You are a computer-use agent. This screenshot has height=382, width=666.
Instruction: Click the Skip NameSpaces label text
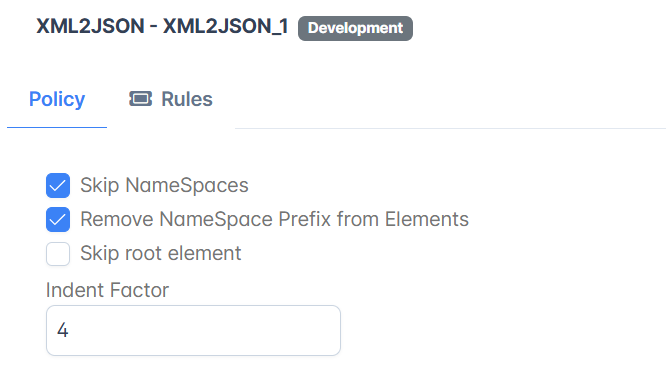click(164, 185)
